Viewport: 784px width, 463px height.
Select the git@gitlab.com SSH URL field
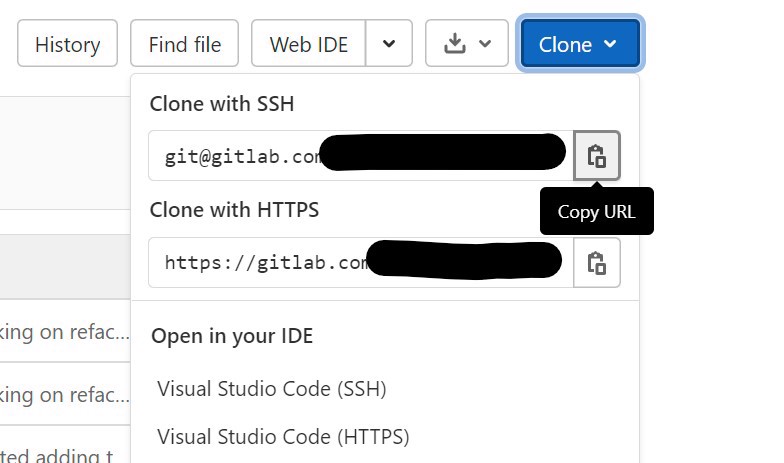coord(361,156)
